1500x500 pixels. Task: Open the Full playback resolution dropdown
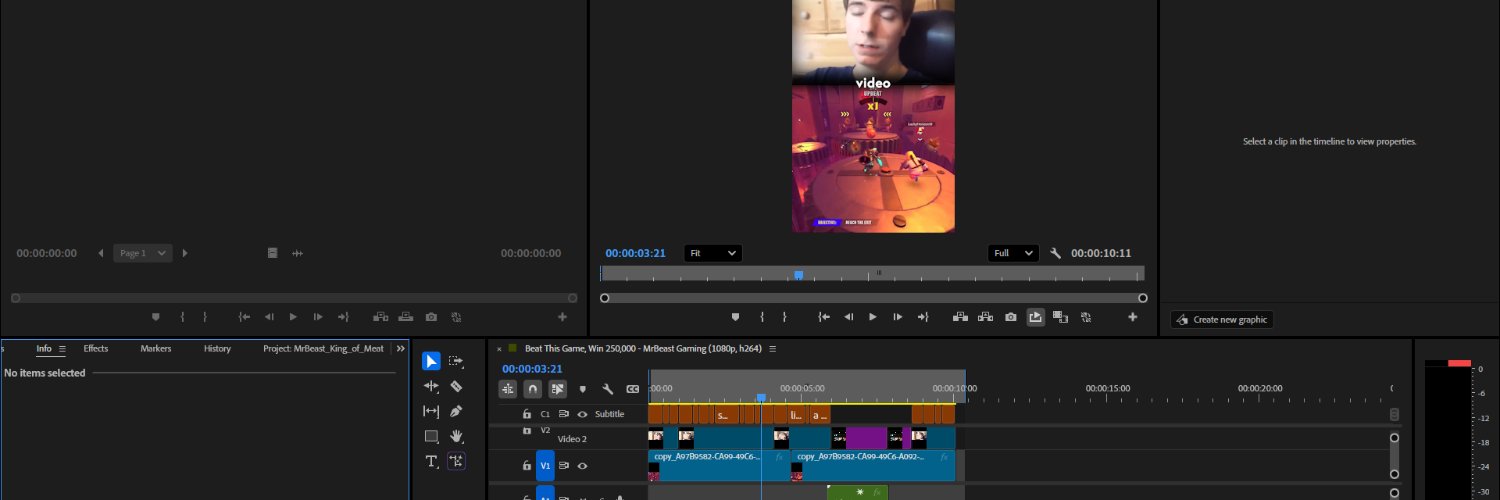click(x=1013, y=253)
